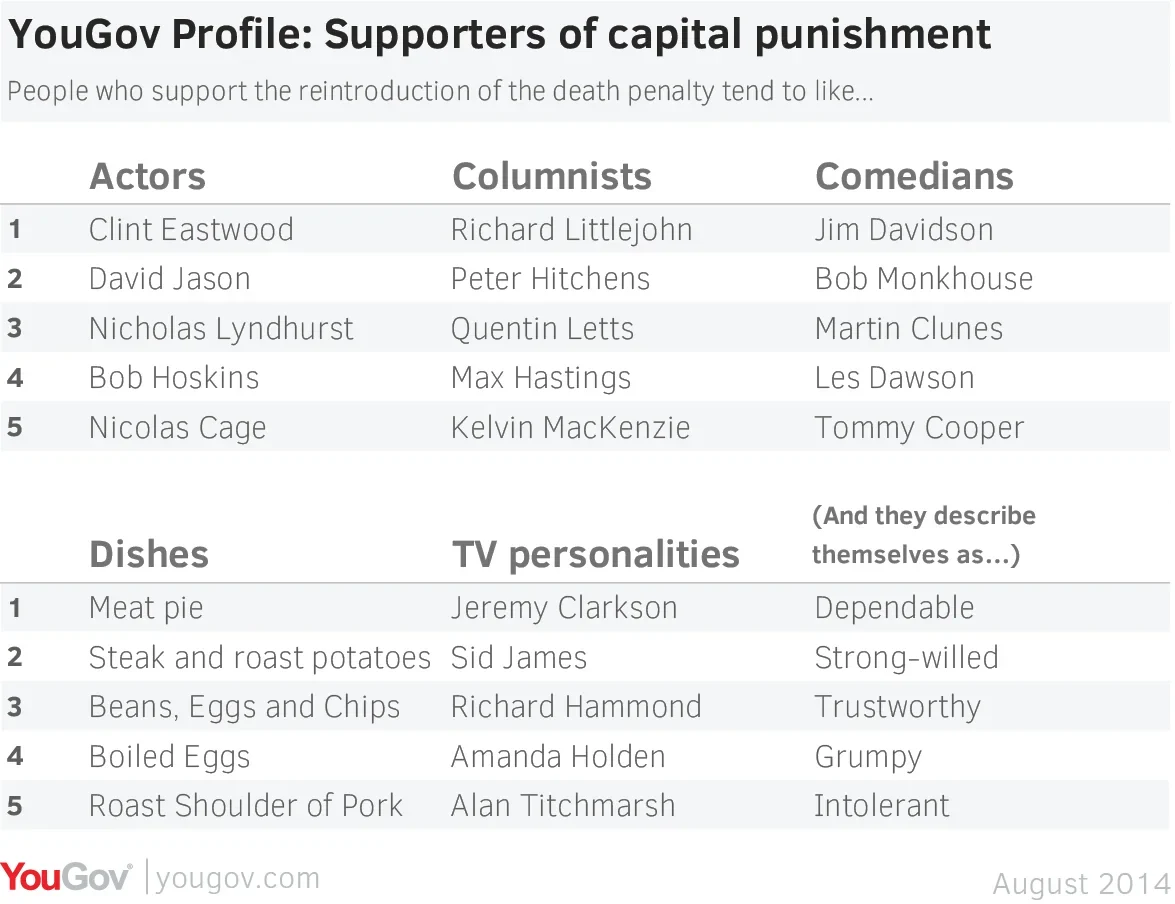Select the Columnists column heading
The height and width of the screenshot is (904, 1175).
tap(552, 176)
